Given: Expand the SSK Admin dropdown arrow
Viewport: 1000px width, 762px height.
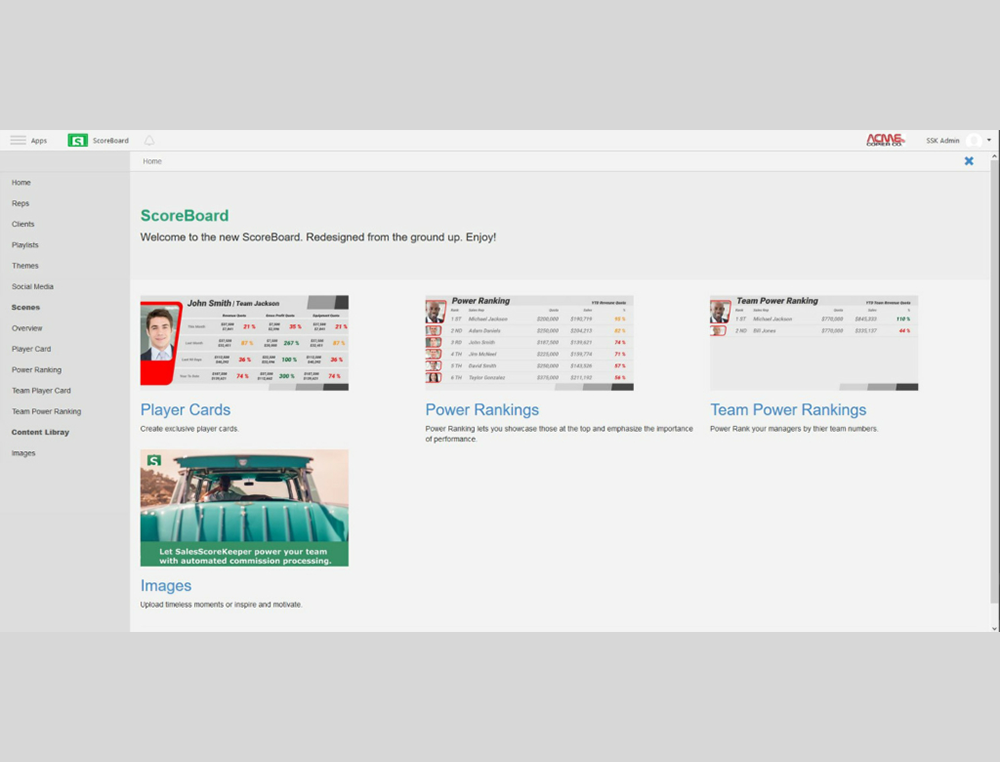Looking at the screenshot, I should click(x=989, y=140).
